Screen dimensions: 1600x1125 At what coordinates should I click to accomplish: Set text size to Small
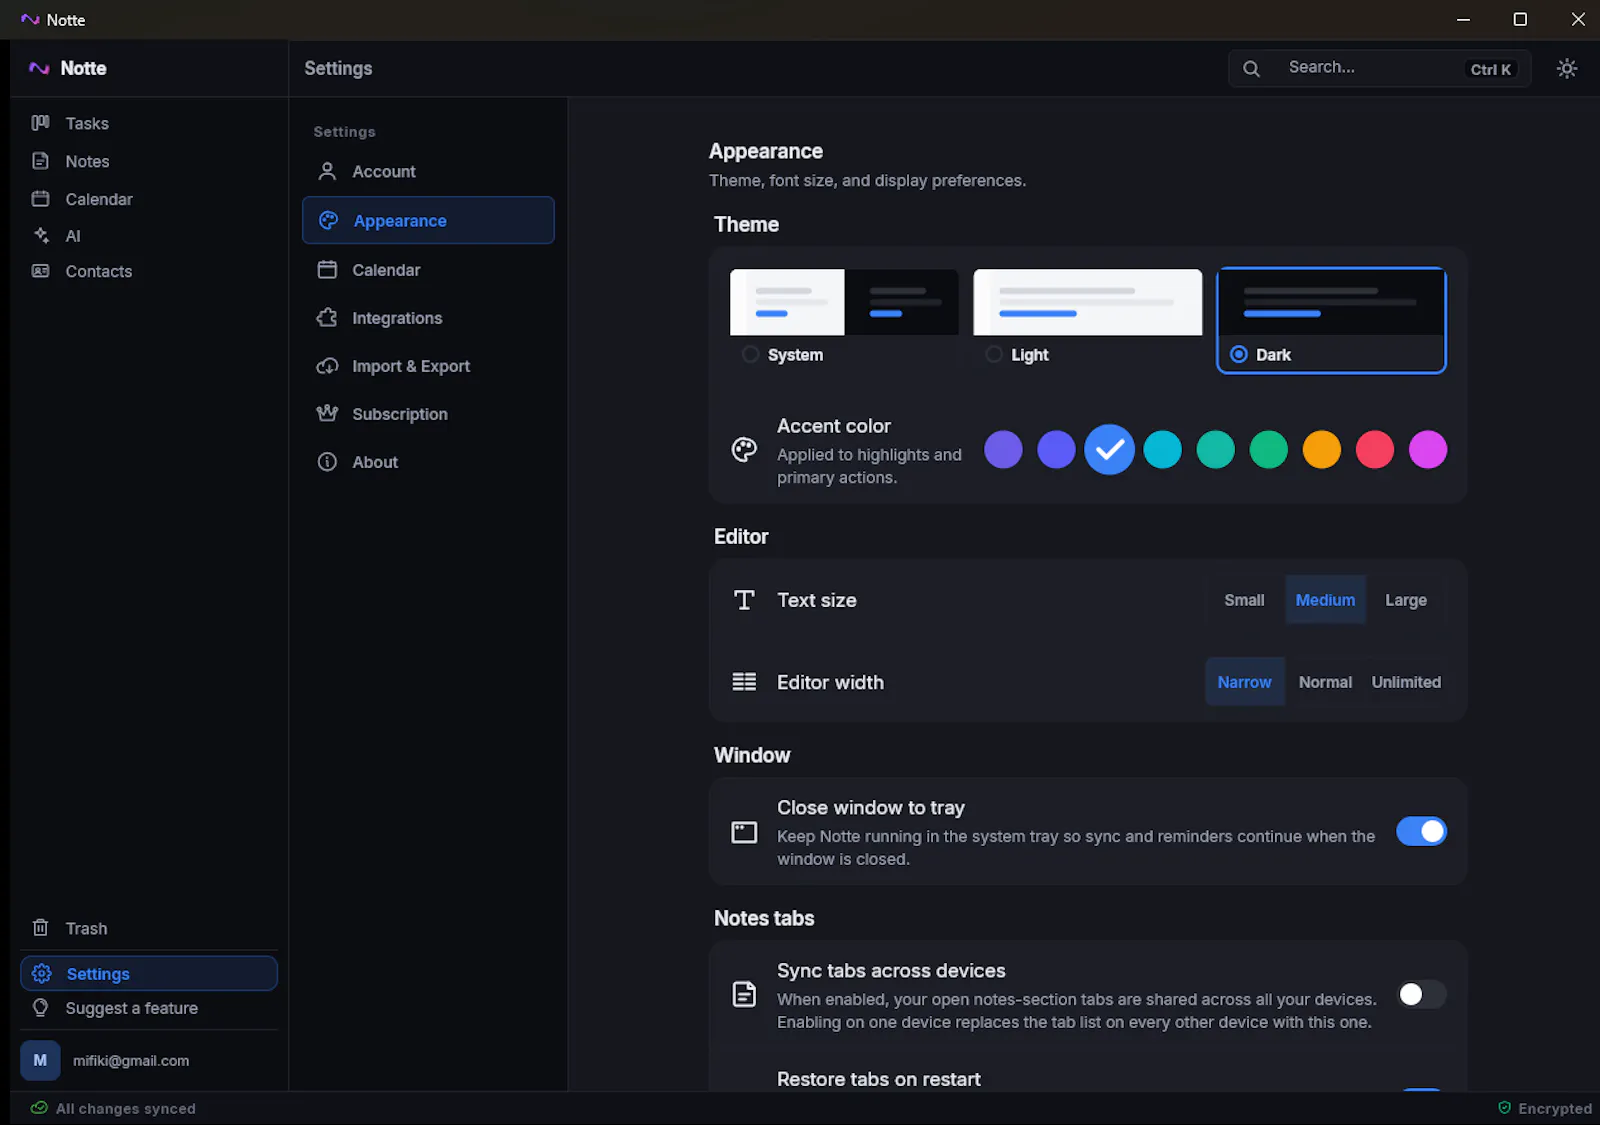[x=1244, y=600]
